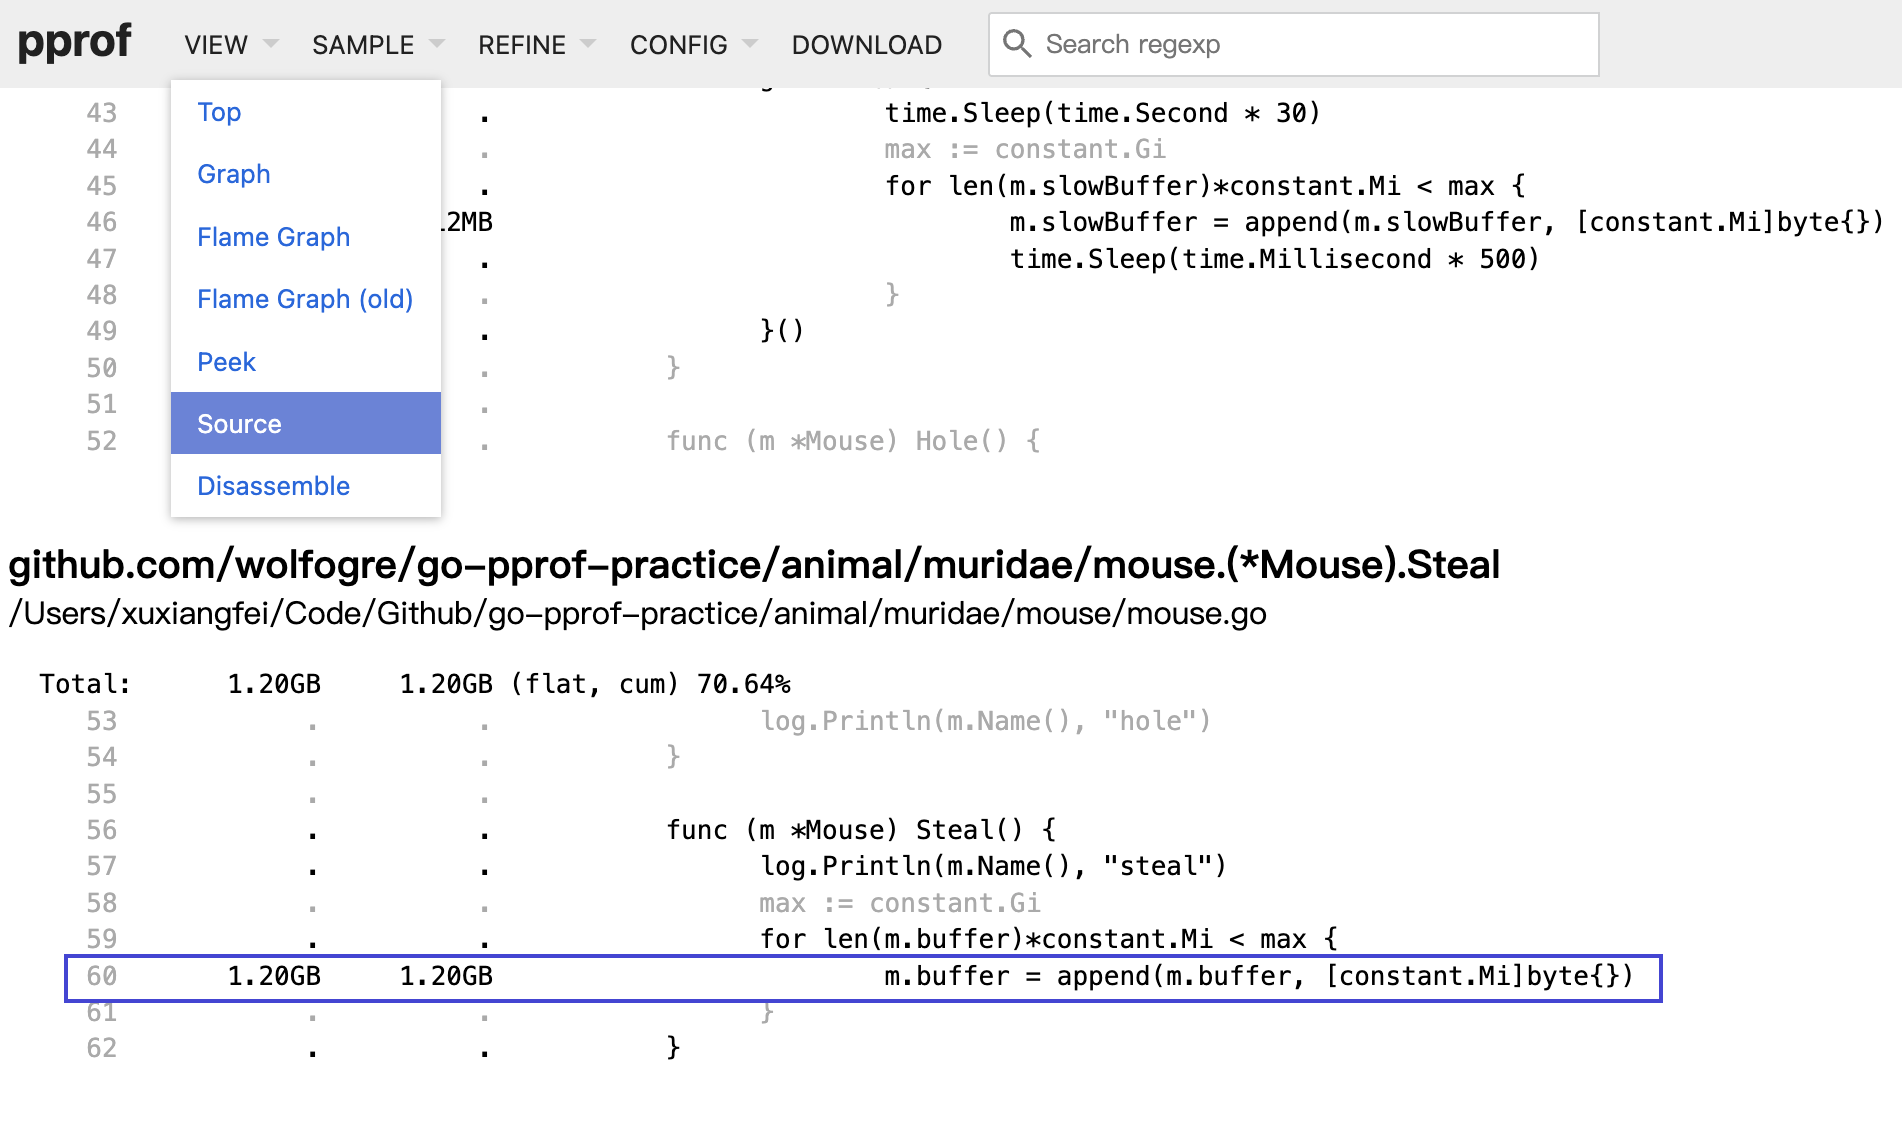The image size is (1902, 1122).
Task: Switch to Graph view
Action: [x=234, y=174]
